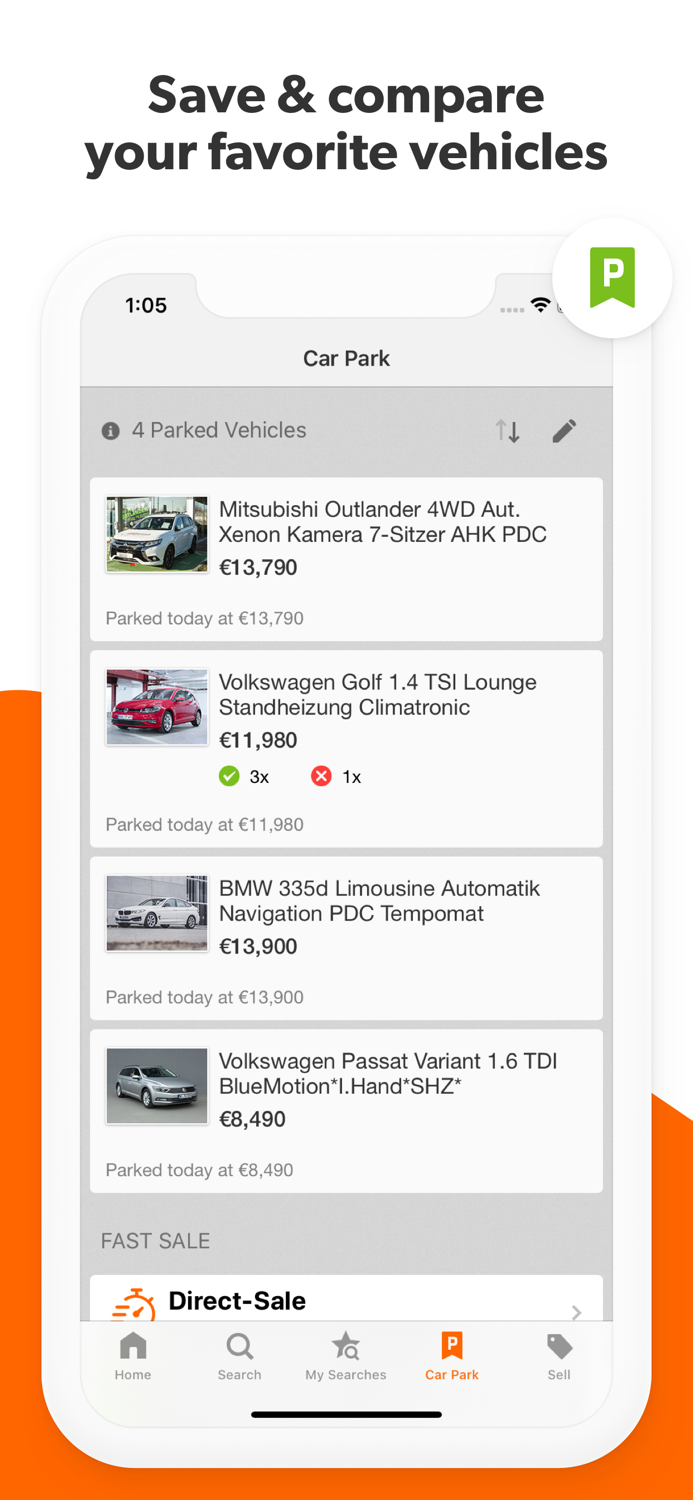
Task: Tap the My Searches star icon
Action: point(345,1347)
